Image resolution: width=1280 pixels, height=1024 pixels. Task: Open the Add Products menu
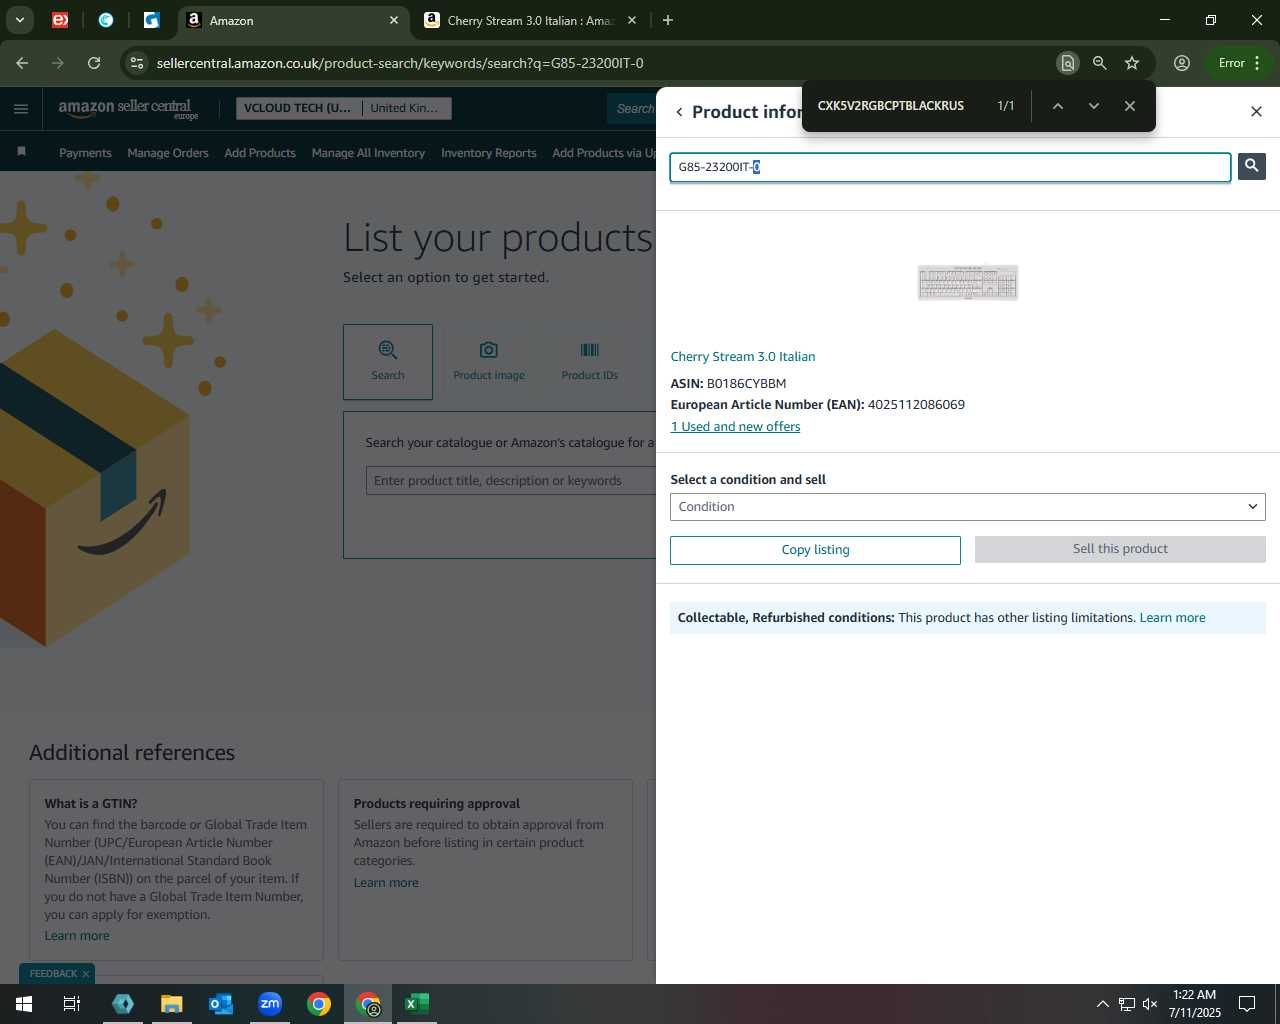(260, 153)
